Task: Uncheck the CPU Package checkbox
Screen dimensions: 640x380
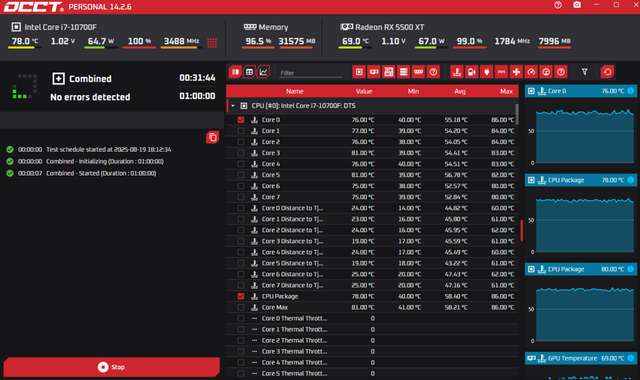Action: coord(241,296)
